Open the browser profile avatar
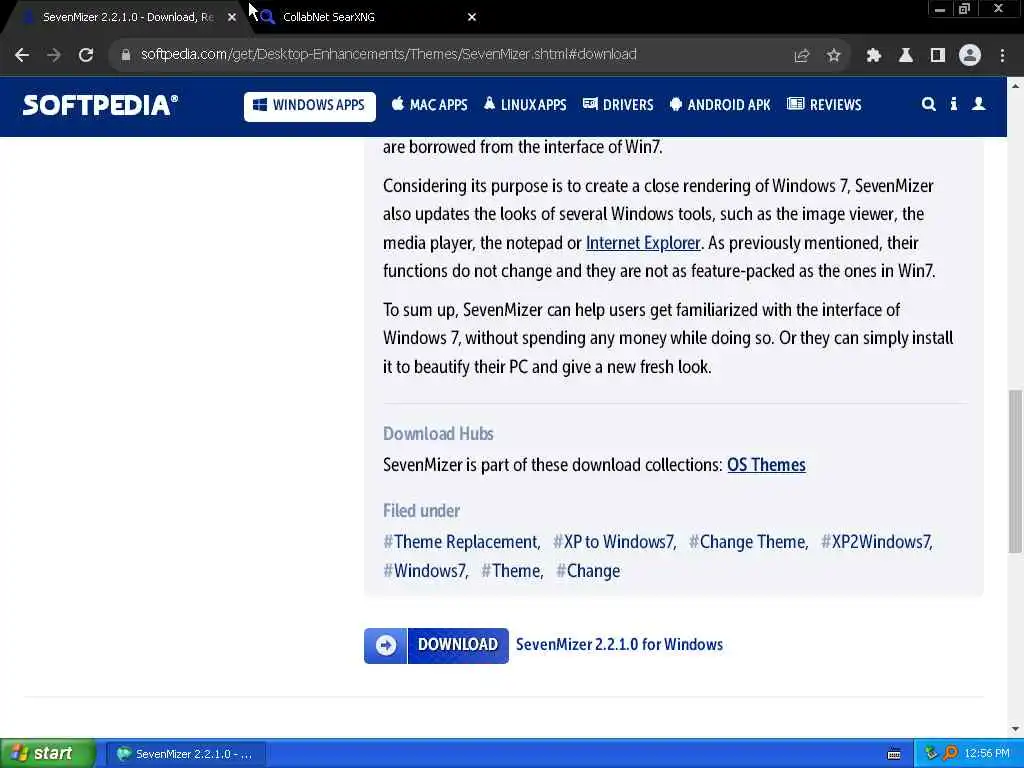 (x=970, y=55)
